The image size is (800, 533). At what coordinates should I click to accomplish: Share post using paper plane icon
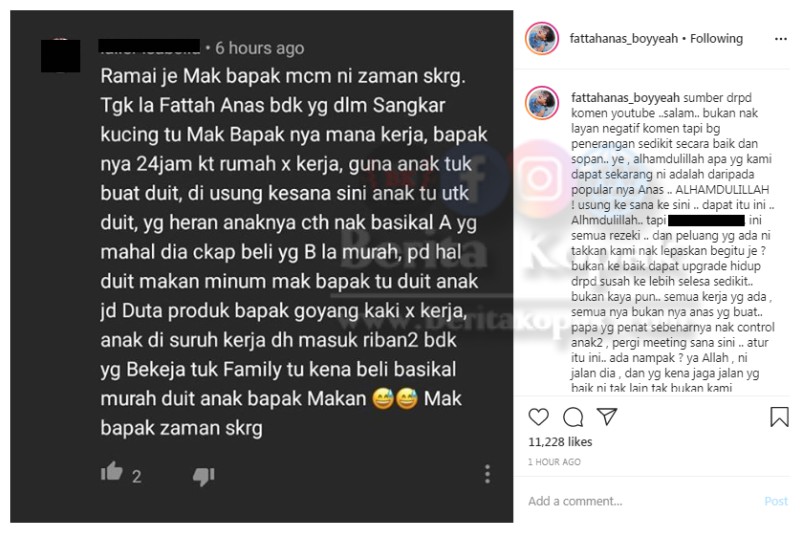(x=607, y=416)
